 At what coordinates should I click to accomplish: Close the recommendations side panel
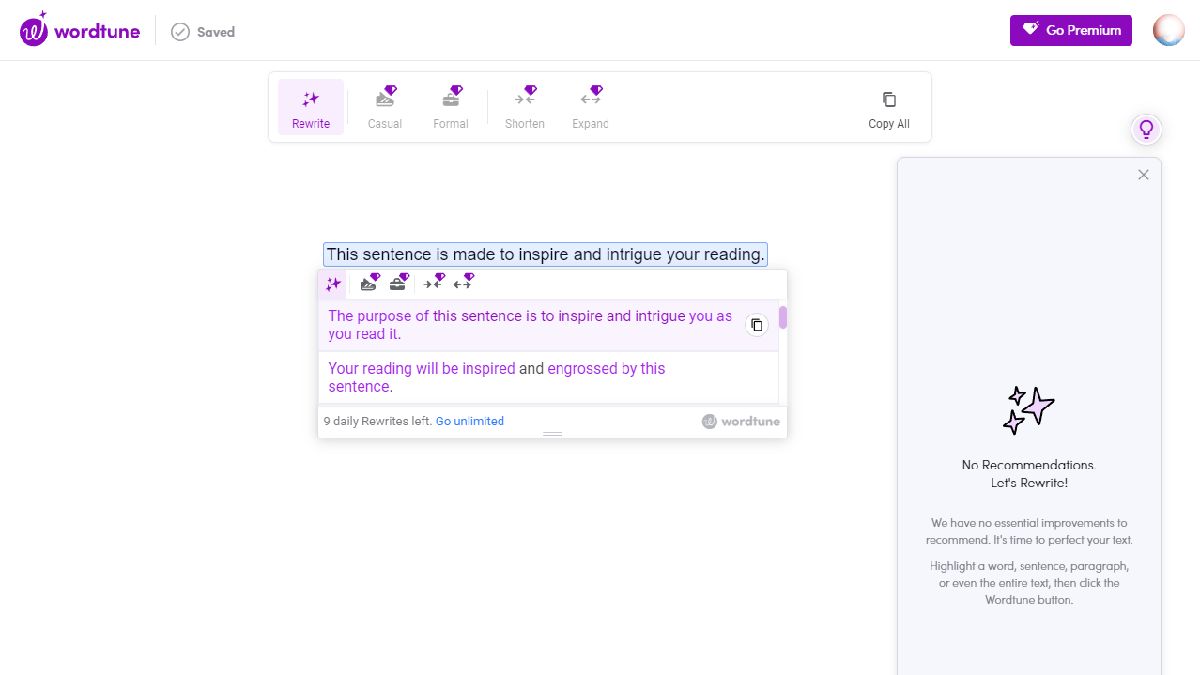point(1143,175)
